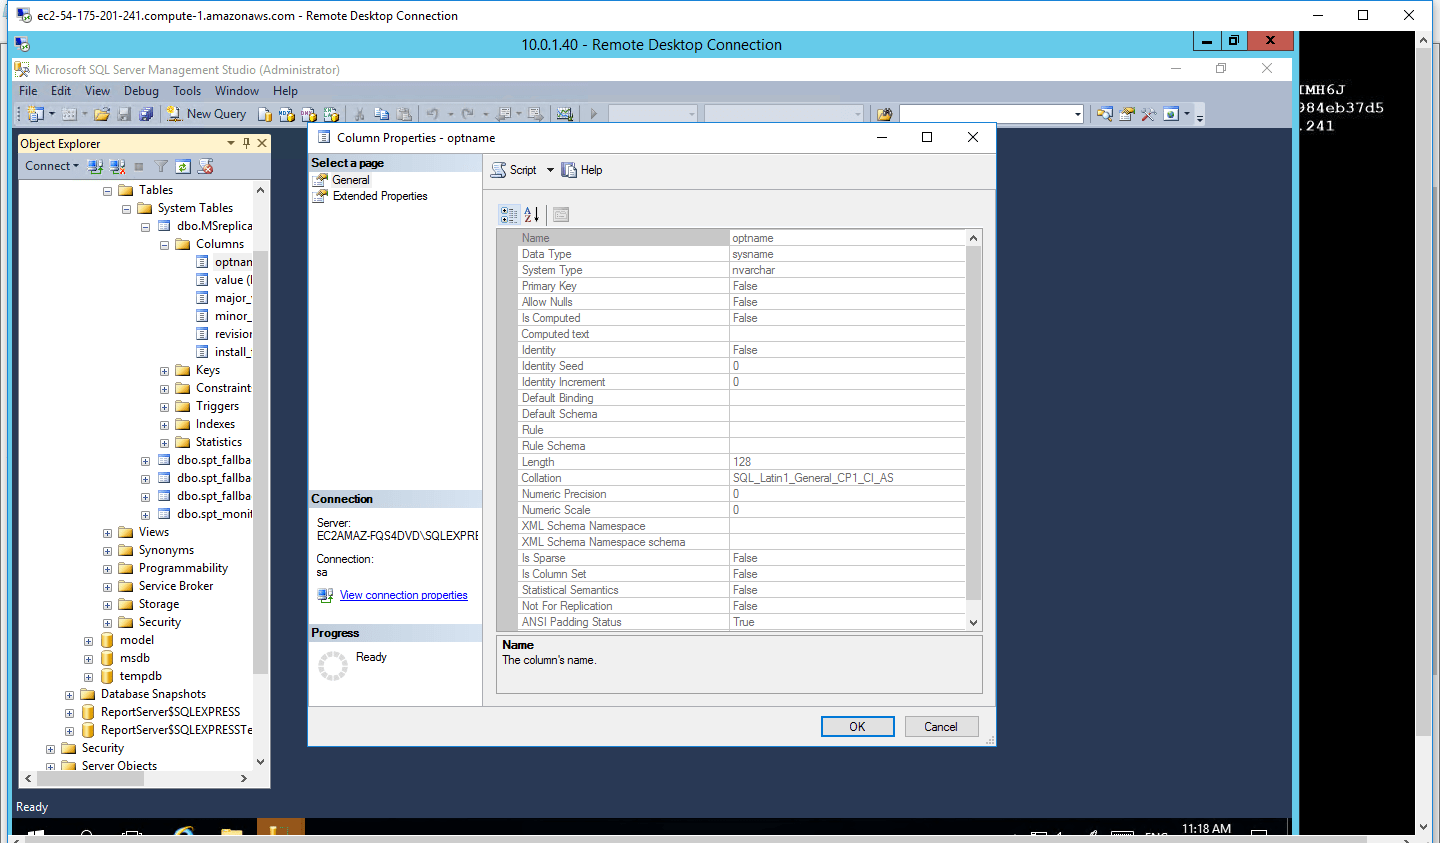Switch properties to Categorized view
1440x843 pixels.
click(508, 214)
